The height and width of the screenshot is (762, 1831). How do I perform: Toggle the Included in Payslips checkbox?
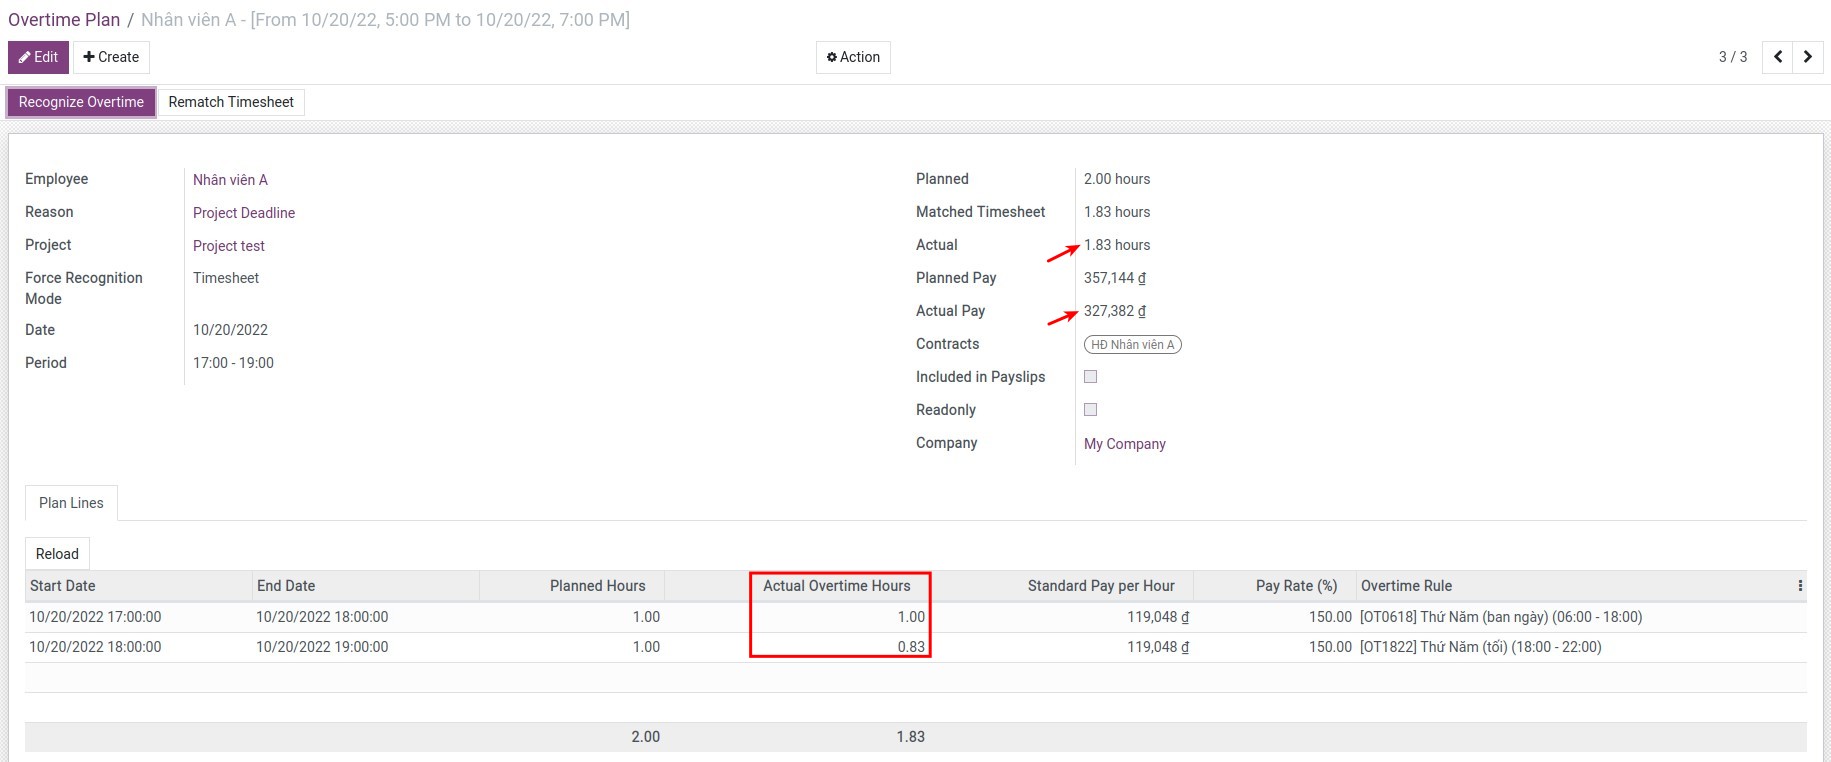coord(1091,377)
